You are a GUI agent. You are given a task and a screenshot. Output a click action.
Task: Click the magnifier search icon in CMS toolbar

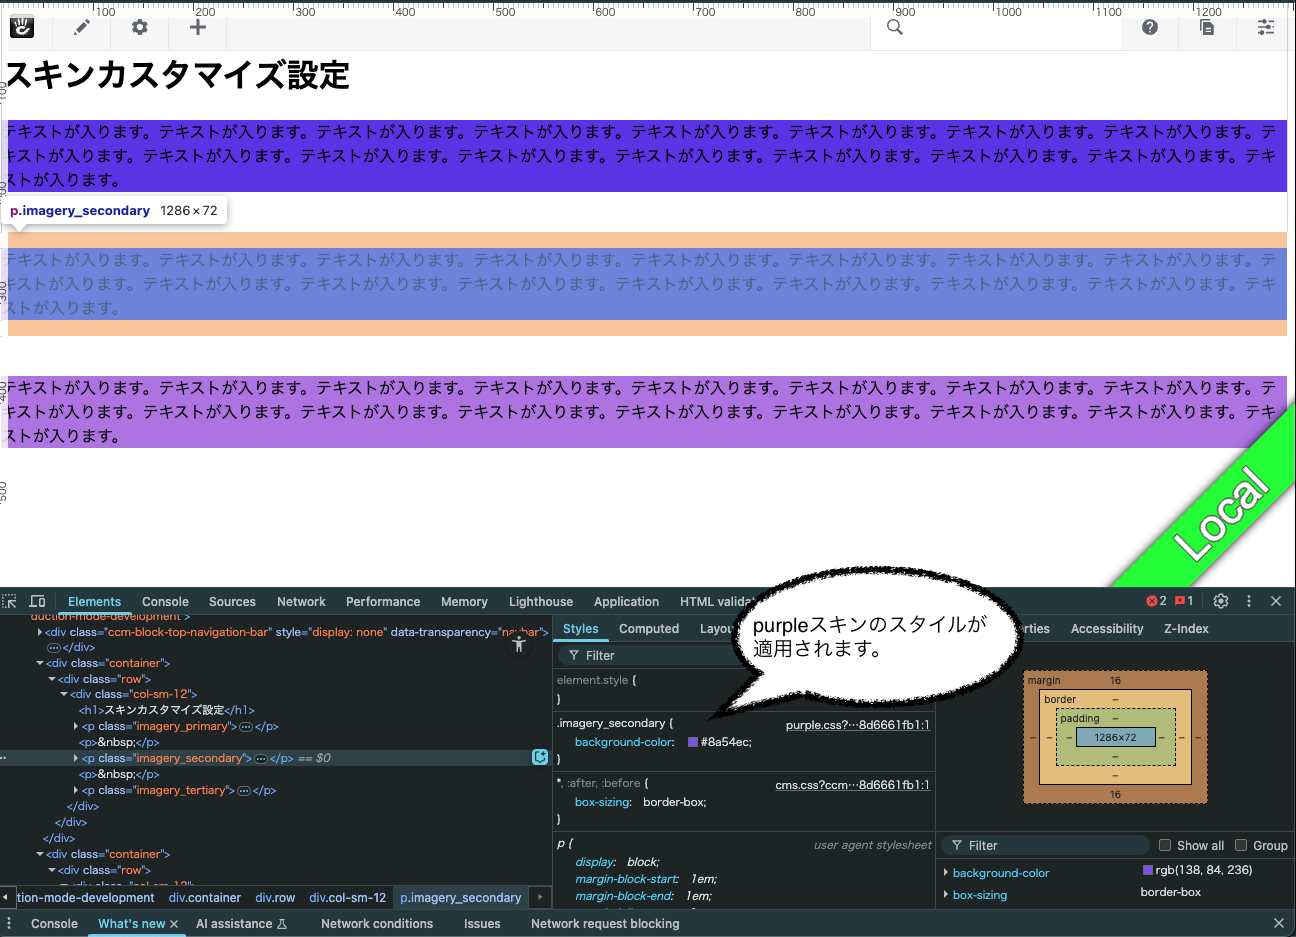click(x=895, y=27)
